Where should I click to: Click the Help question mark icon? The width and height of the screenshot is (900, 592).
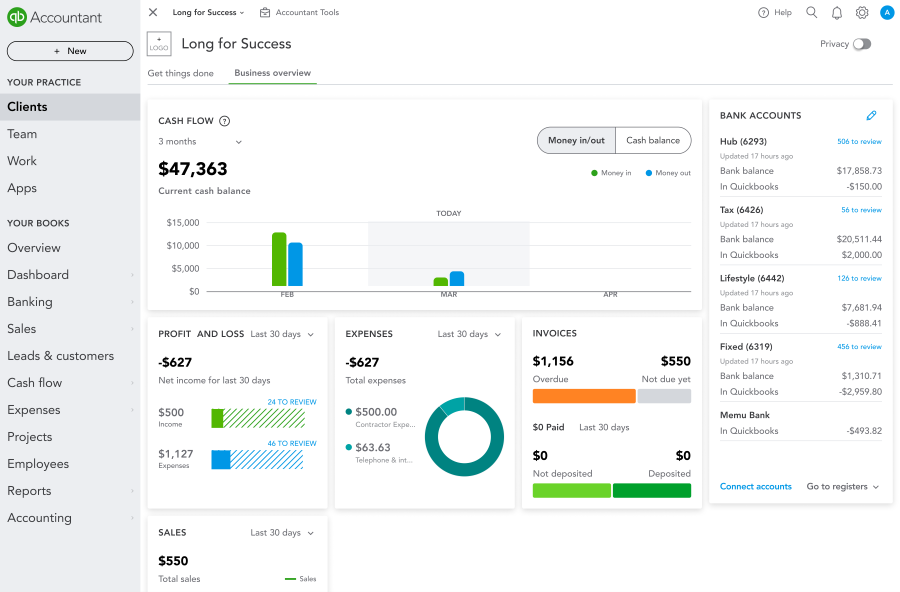coord(763,13)
